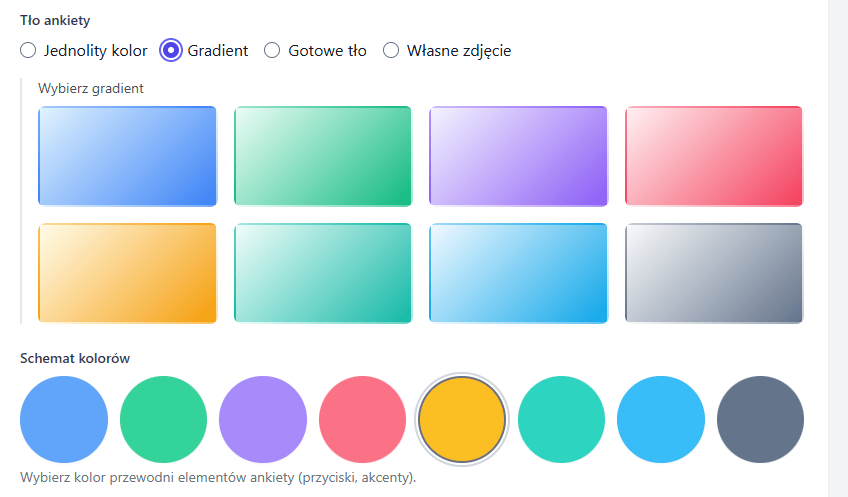Select the "Gradient" background radio option

point(171,50)
